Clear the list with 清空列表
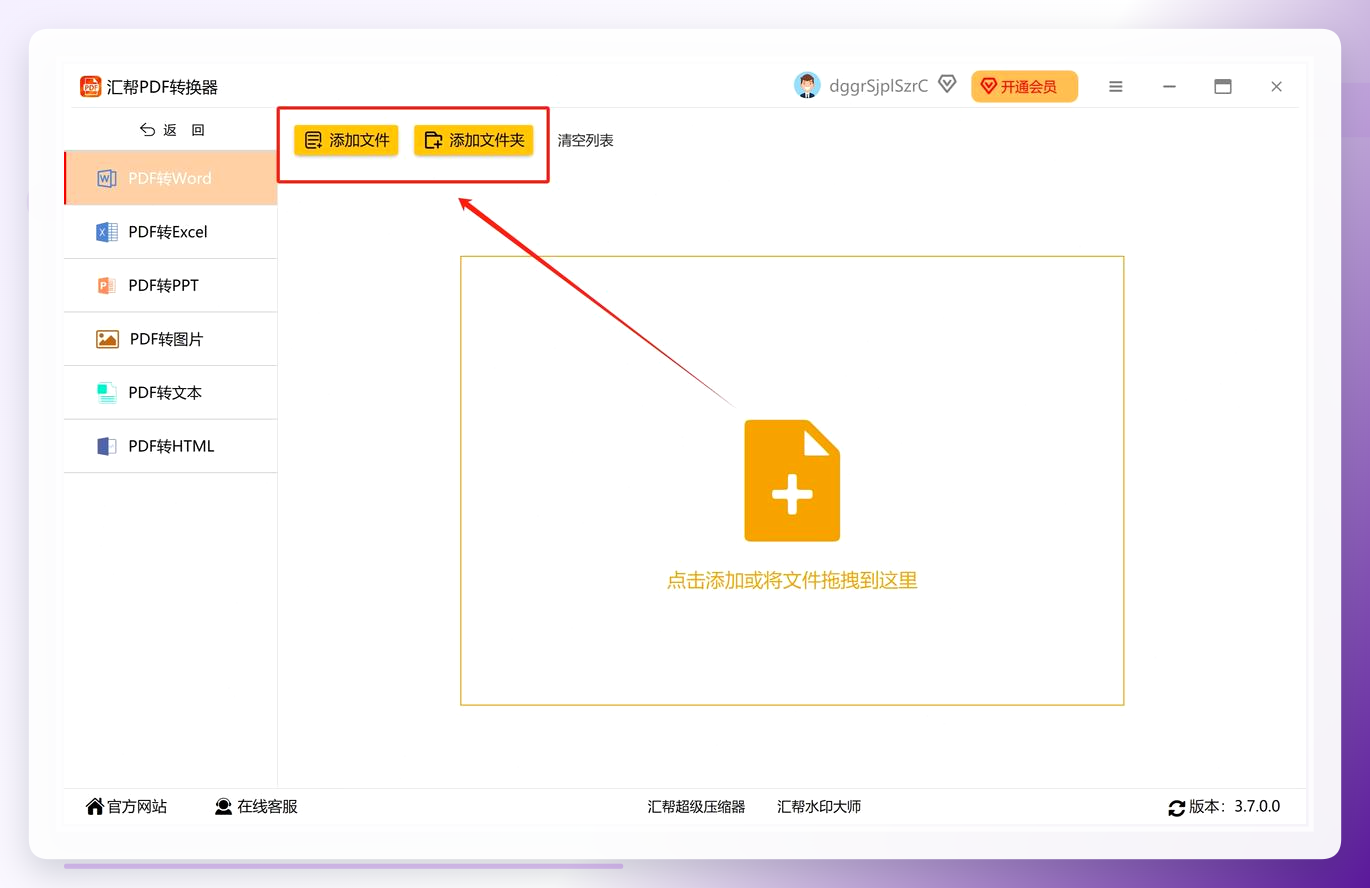This screenshot has height=888, width=1370. point(586,141)
